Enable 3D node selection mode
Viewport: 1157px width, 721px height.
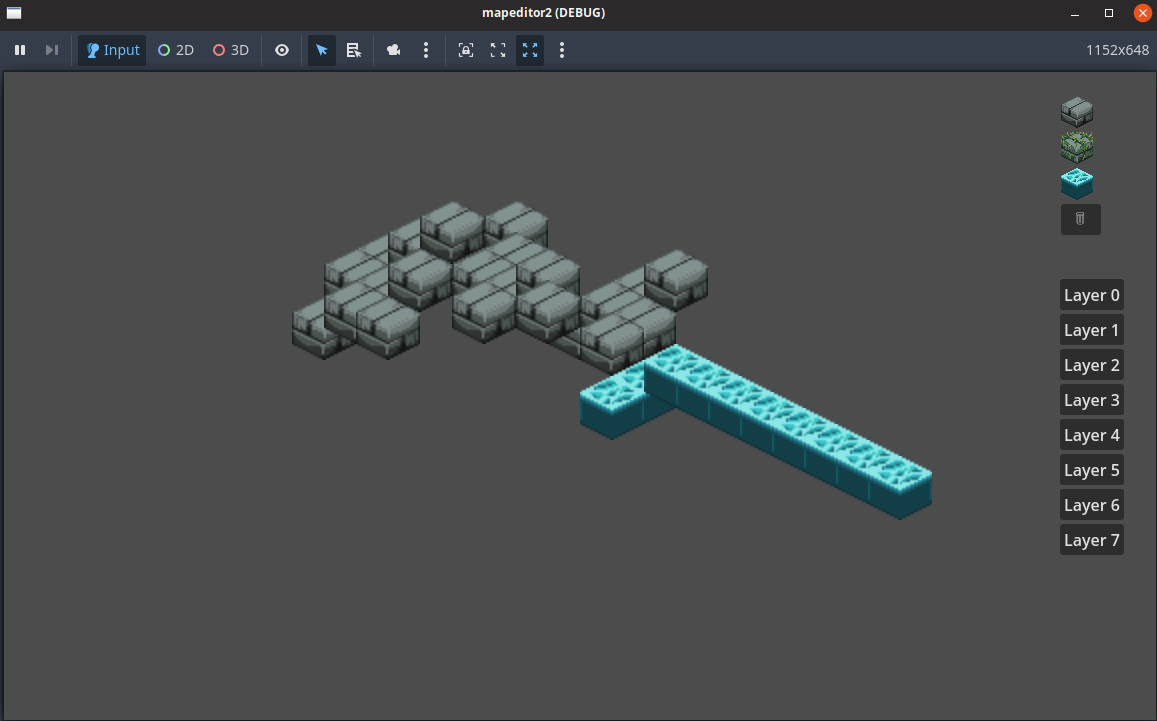tap(231, 50)
